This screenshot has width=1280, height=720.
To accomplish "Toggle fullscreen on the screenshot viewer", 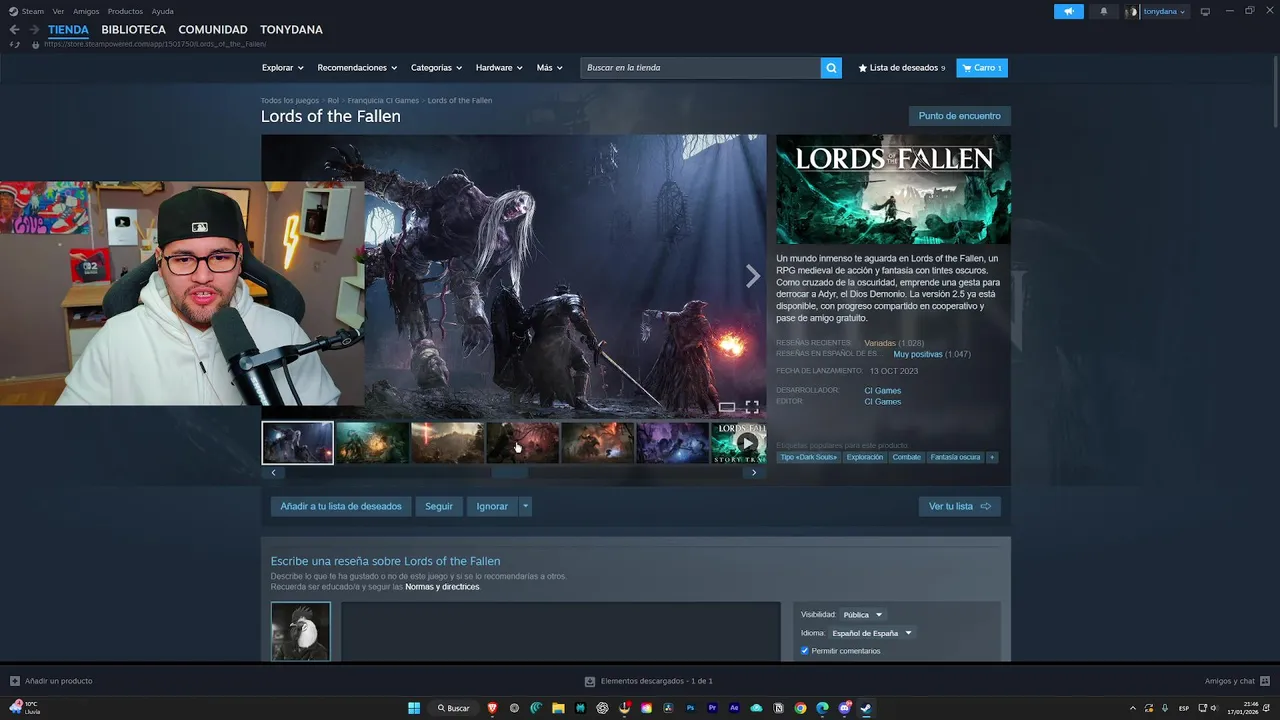I will point(752,407).
